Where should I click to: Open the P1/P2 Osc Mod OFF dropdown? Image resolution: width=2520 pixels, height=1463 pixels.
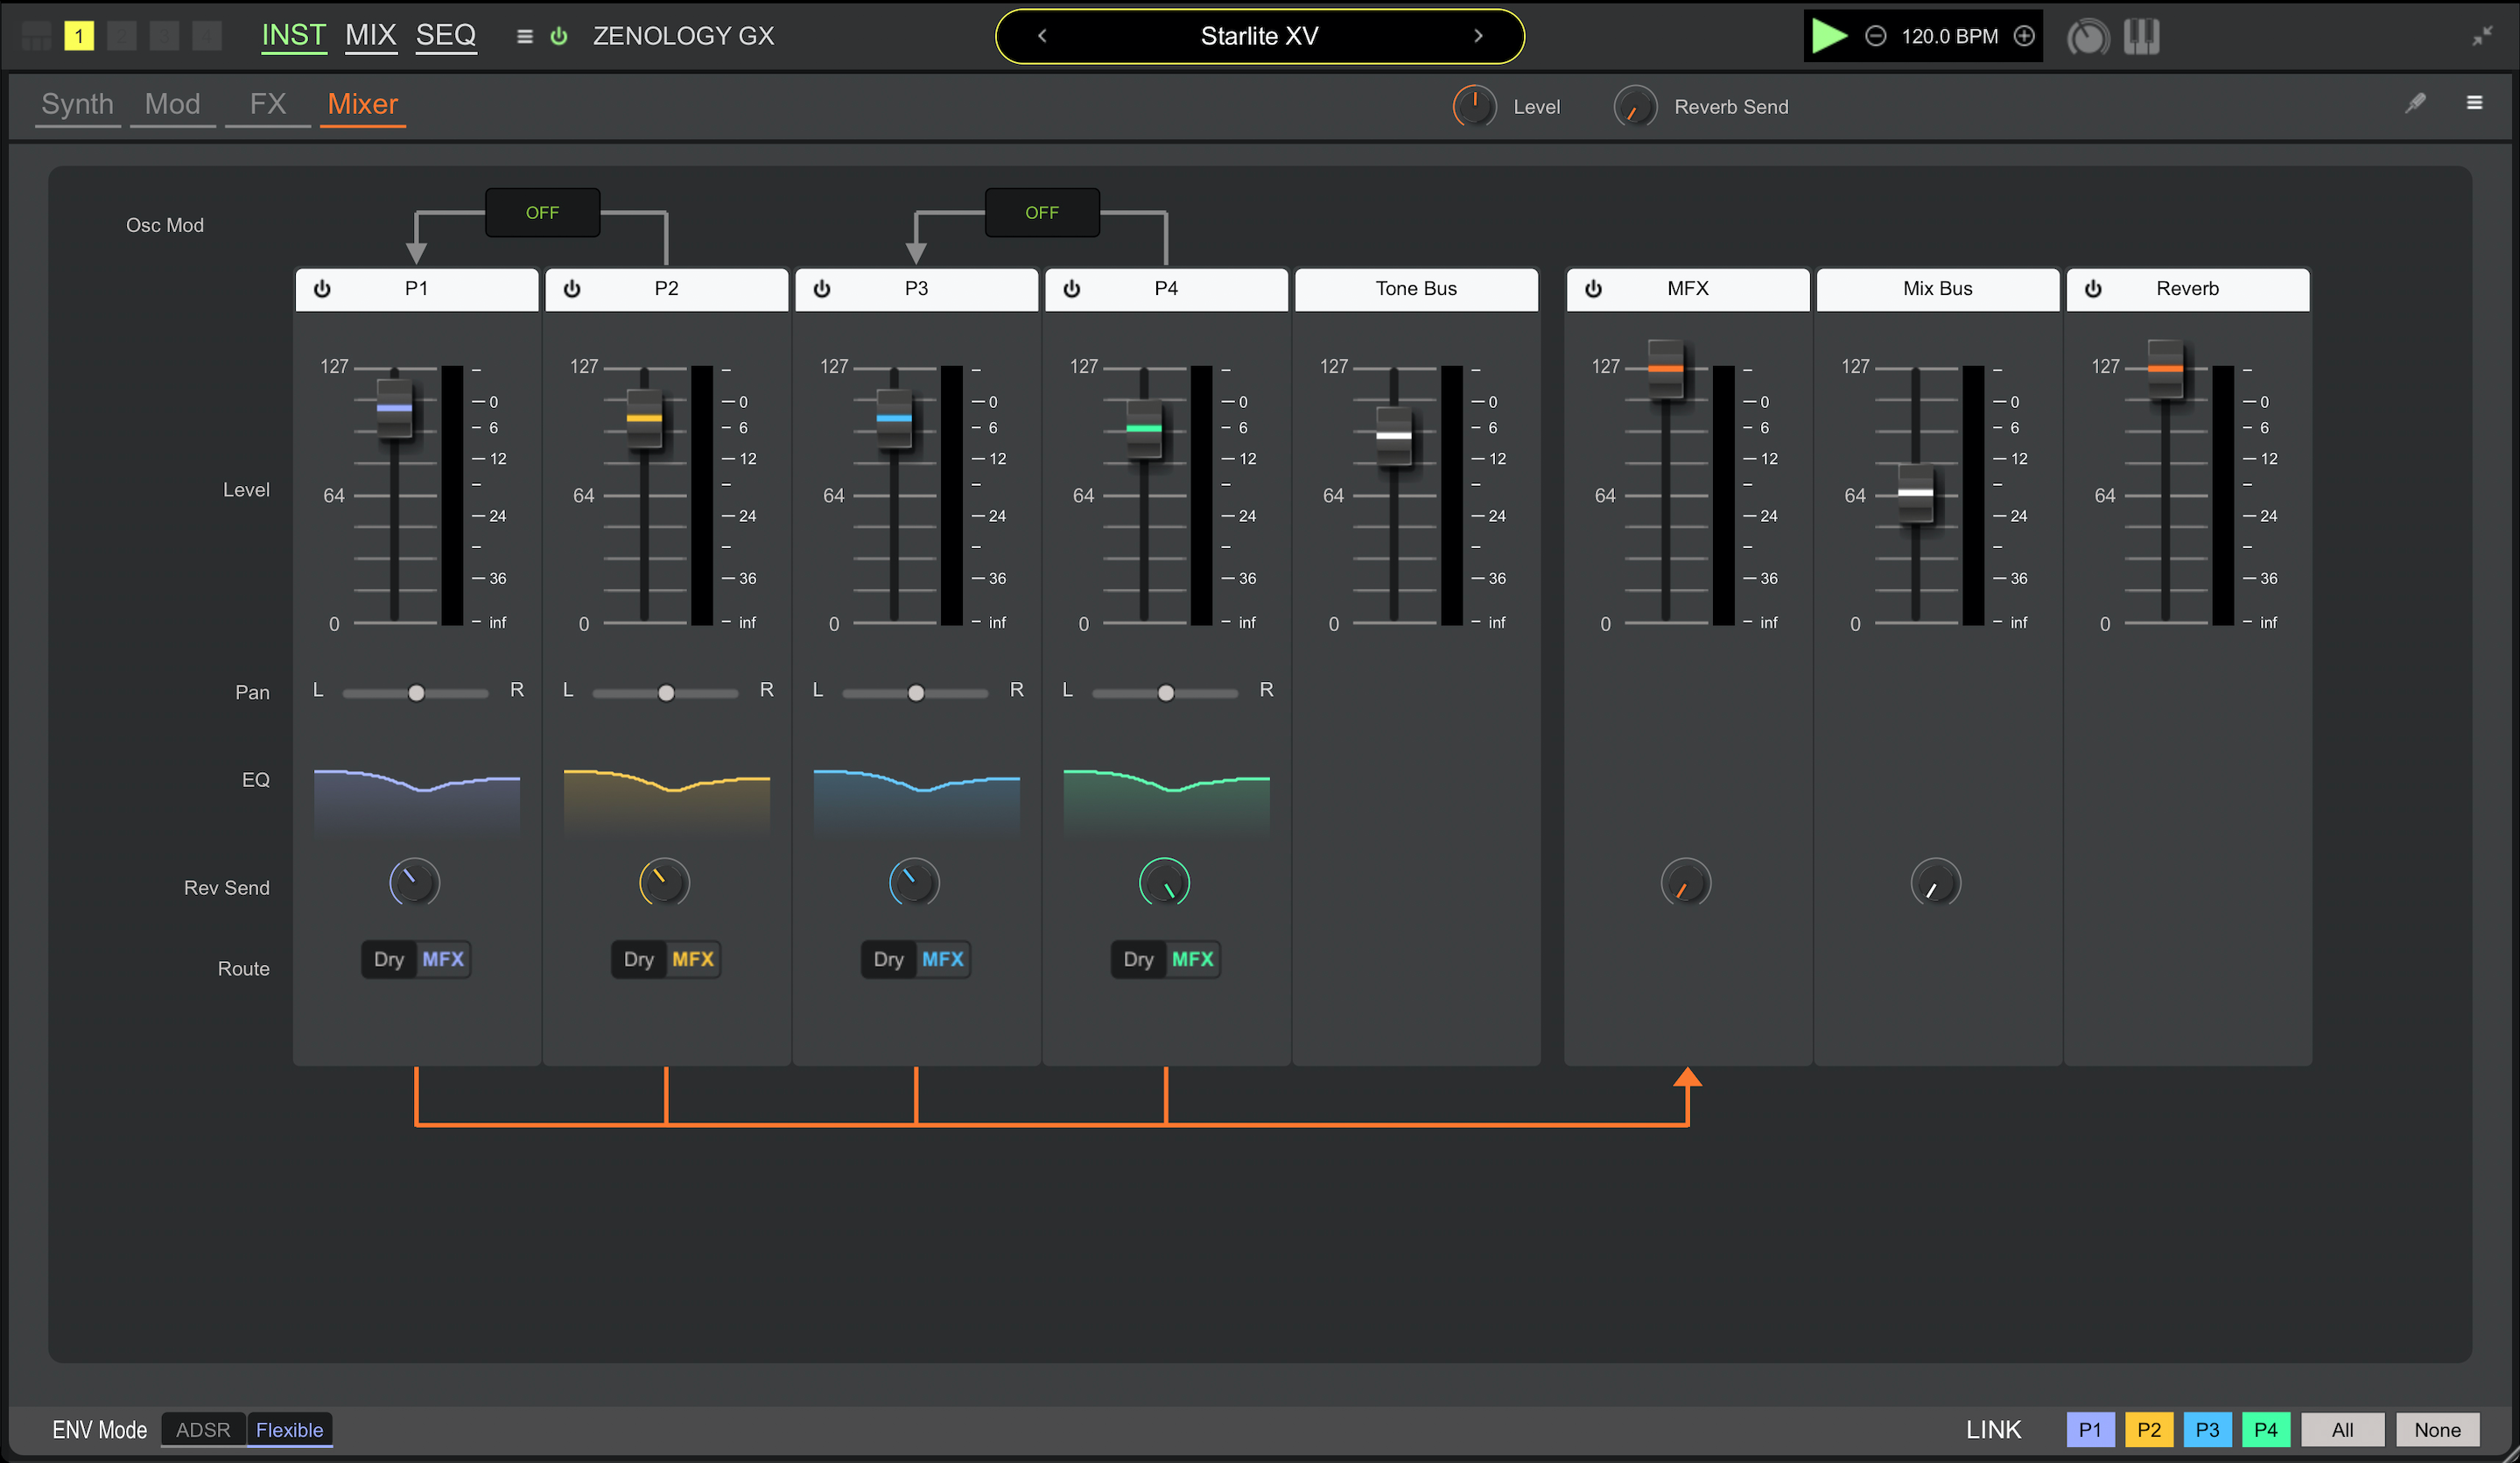click(x=542, y=213)
